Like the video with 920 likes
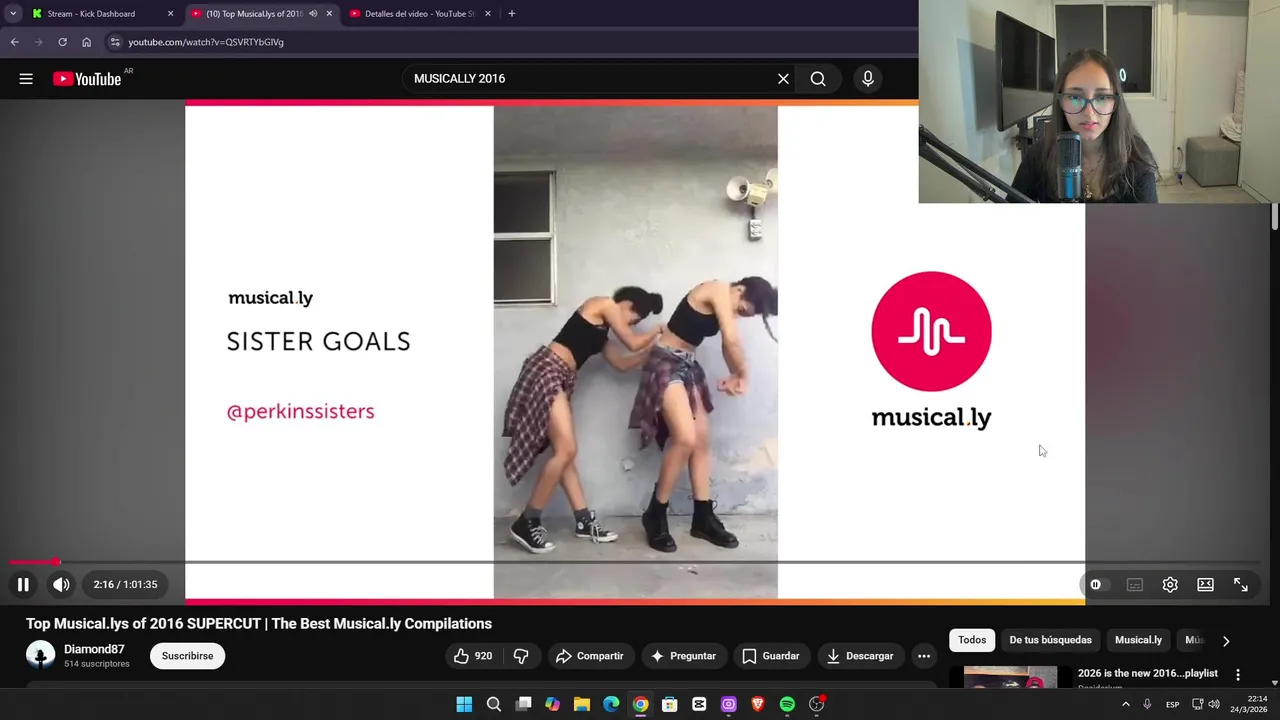The image size is (1280, 720). 472,656
